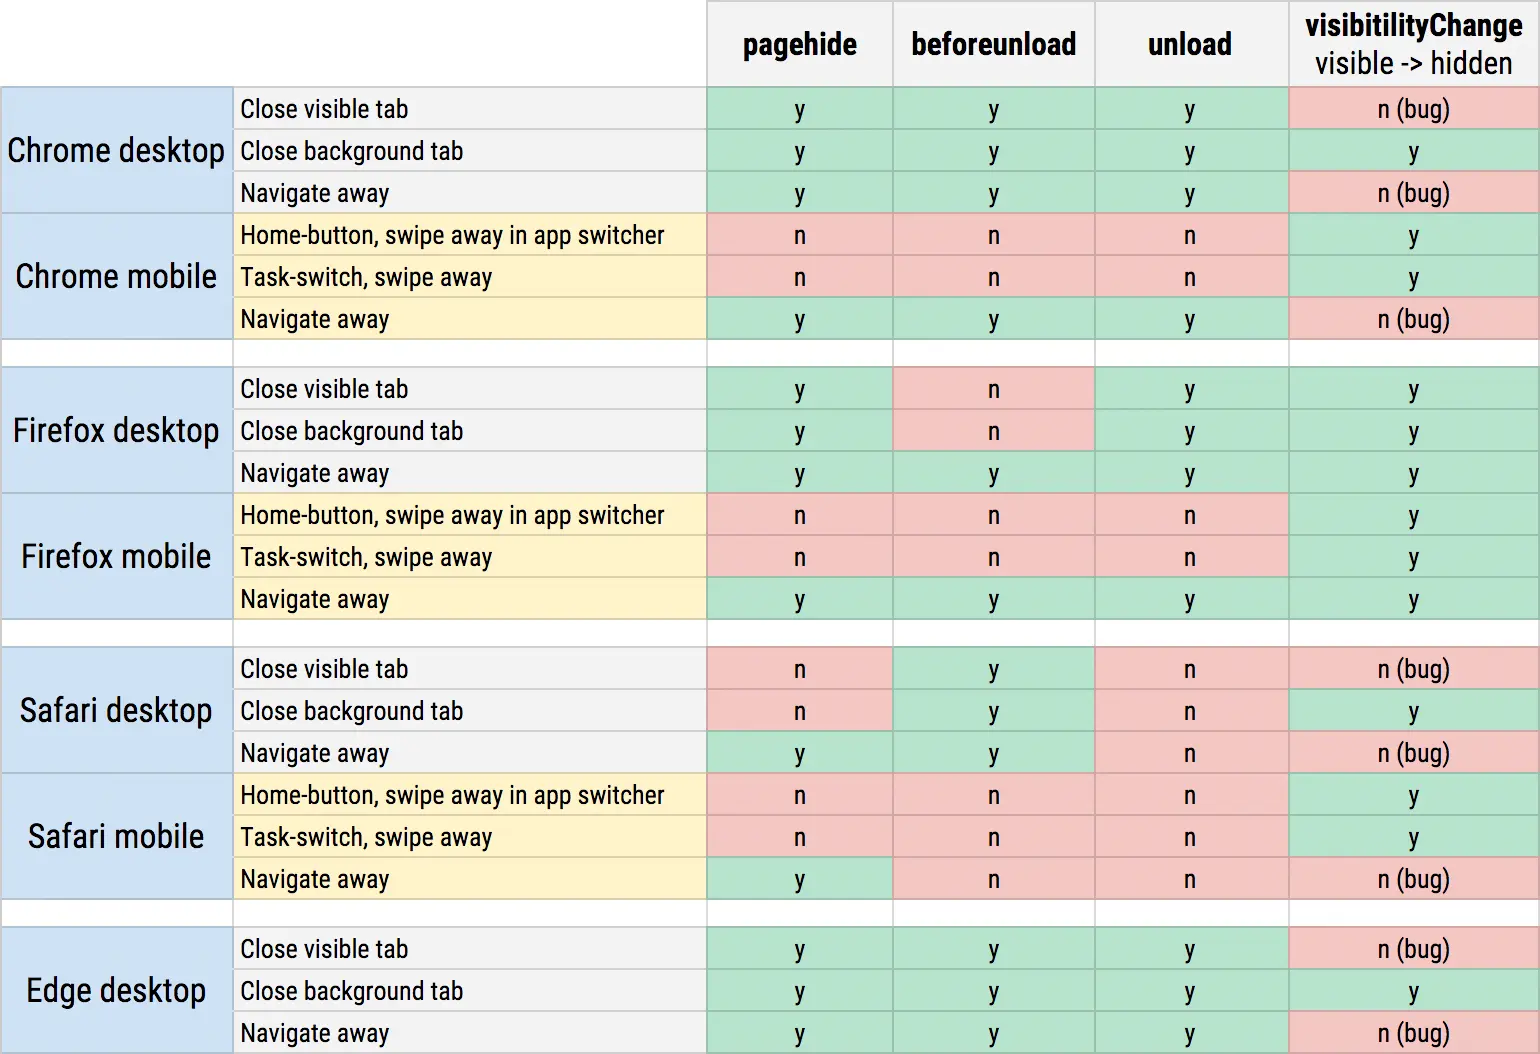Select the Safari mobile group label
1540x1054 pixels.
[x=116, y=836]
